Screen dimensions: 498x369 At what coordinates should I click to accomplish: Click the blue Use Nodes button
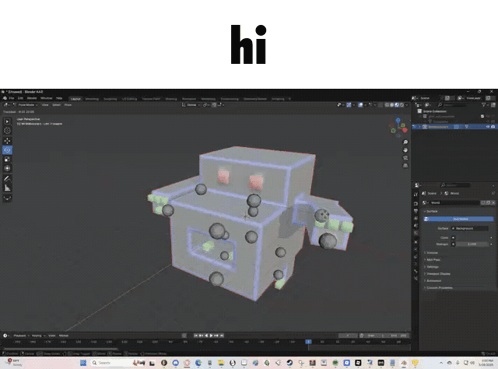(x=459, y=219)
